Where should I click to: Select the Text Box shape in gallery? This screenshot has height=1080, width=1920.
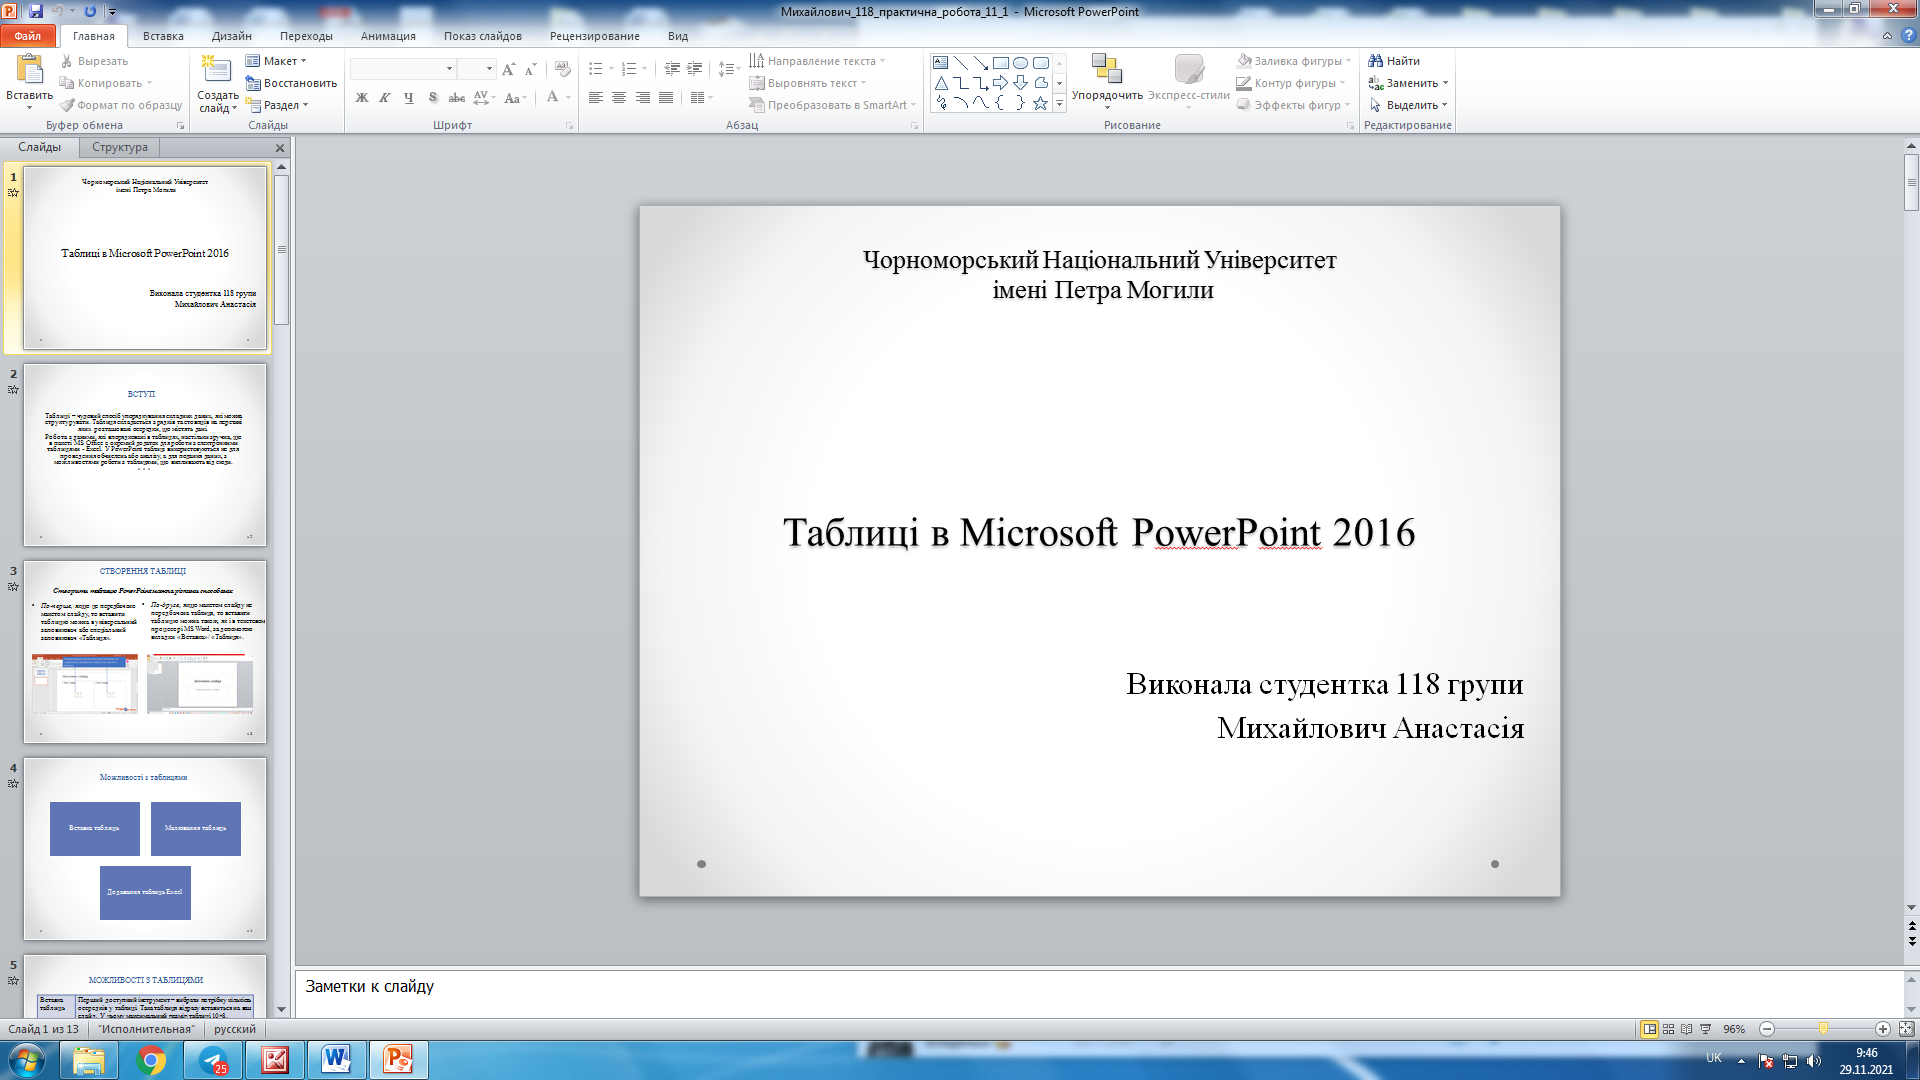941,62
